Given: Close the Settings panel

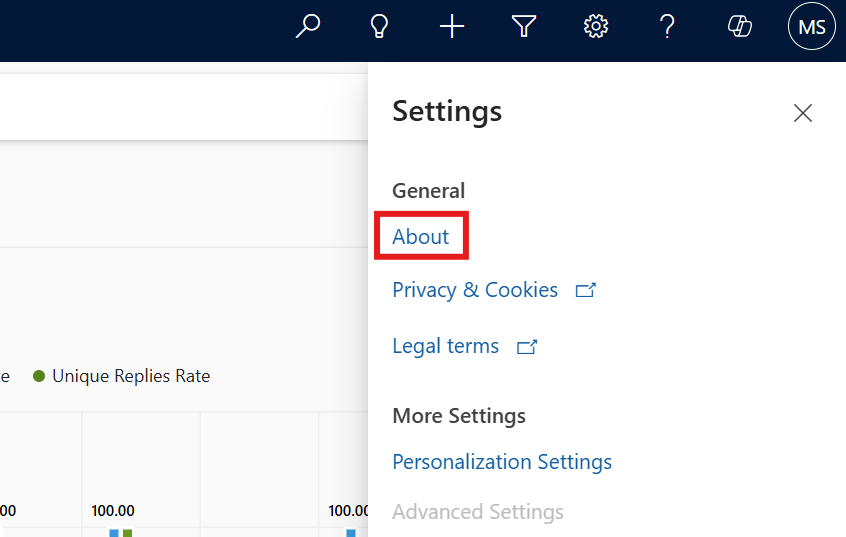Looking at the screenshot, I should click(802, 113).
